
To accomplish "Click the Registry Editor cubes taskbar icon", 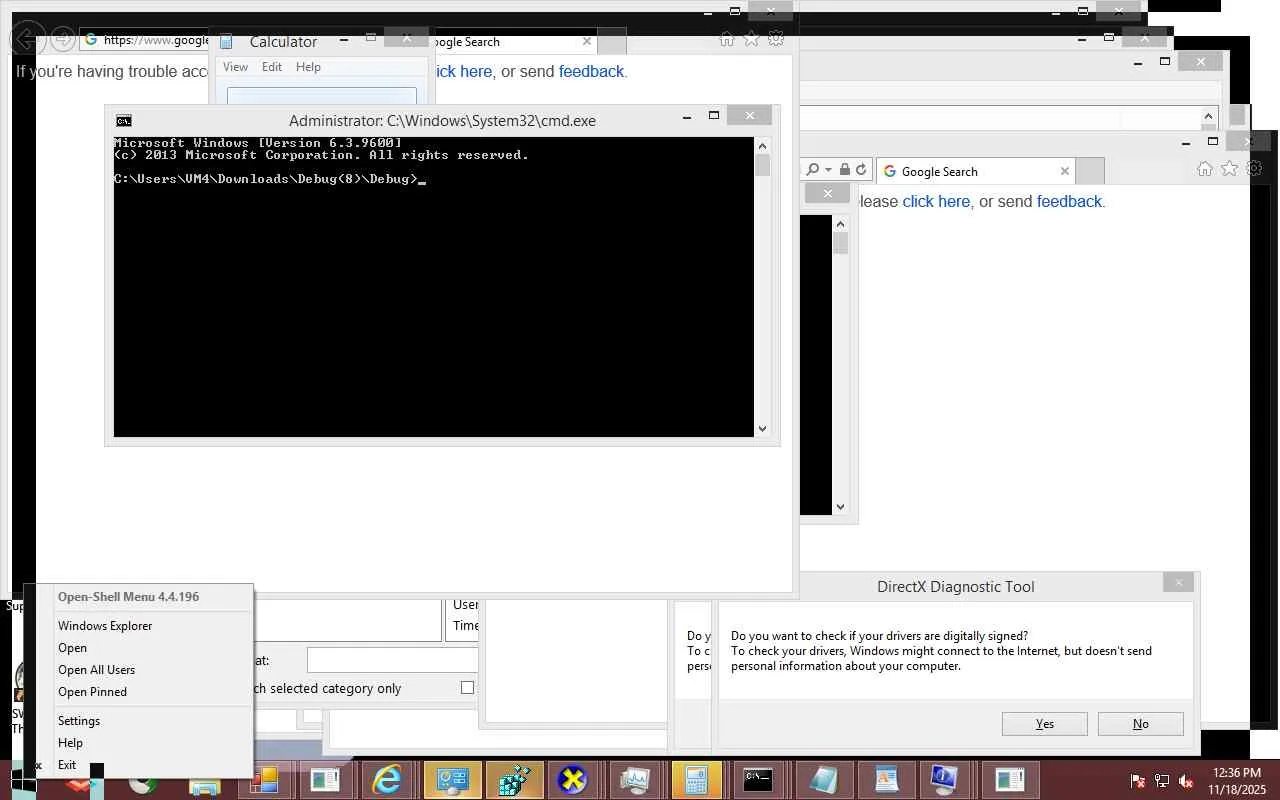I will [x=514, y=779].
